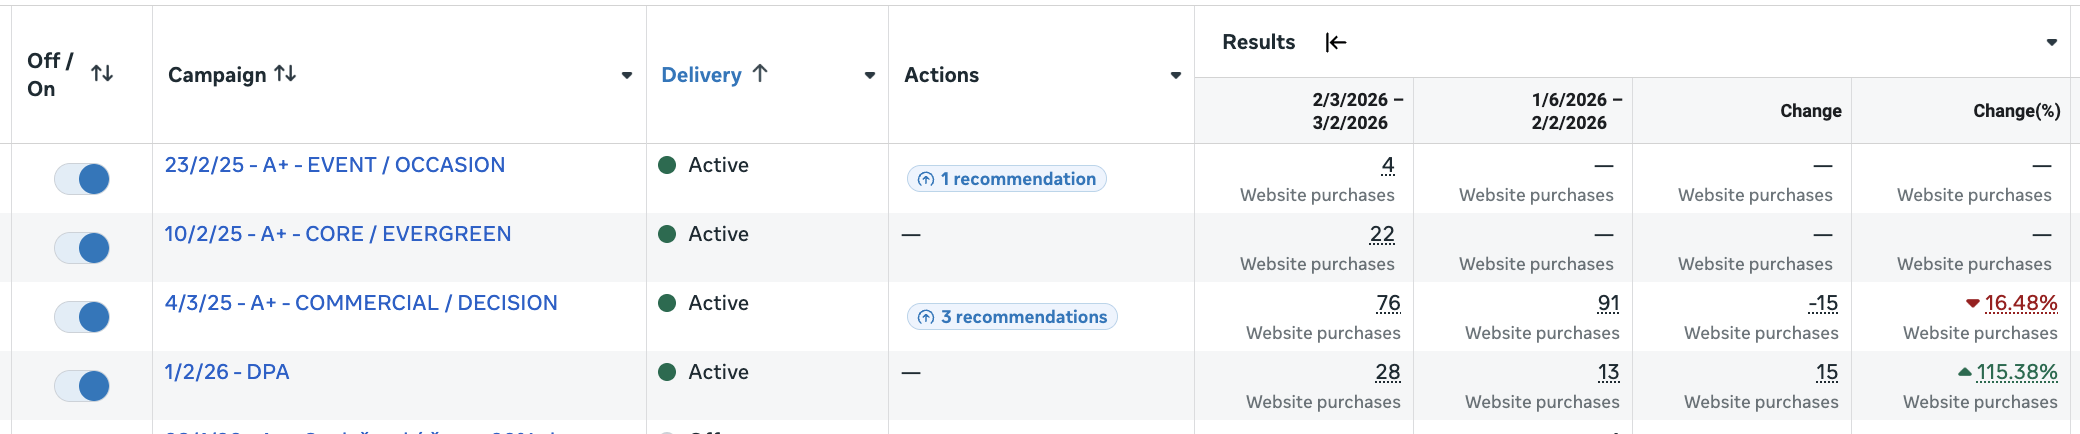This screenshot has width=2080, height=434.
Task: Collapse the Results column group icon
Action: 1336,42
